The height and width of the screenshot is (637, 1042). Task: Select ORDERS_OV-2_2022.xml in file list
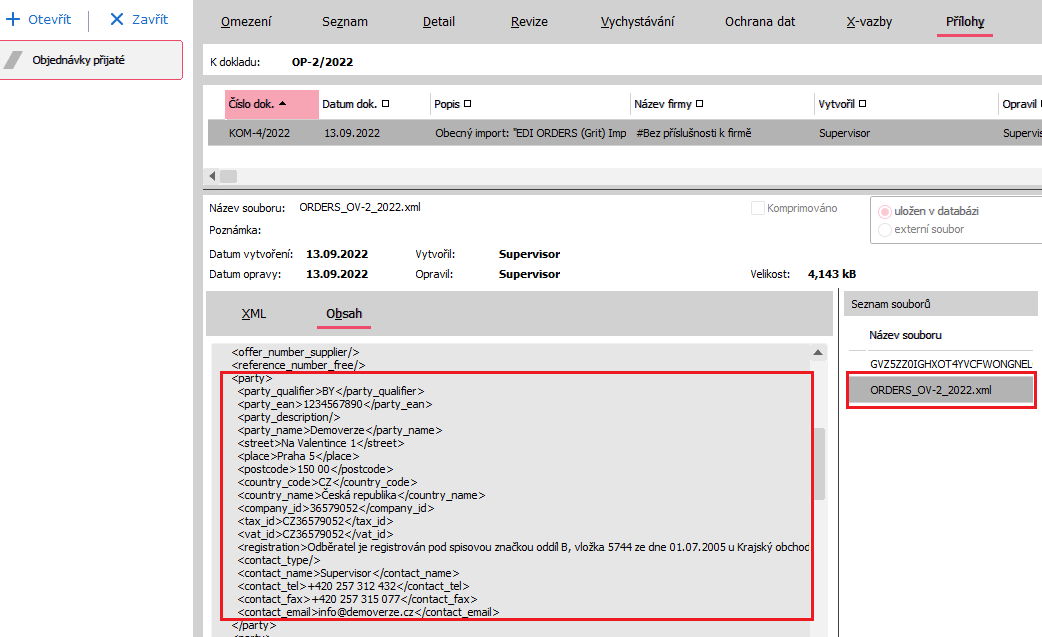point(941,390)
